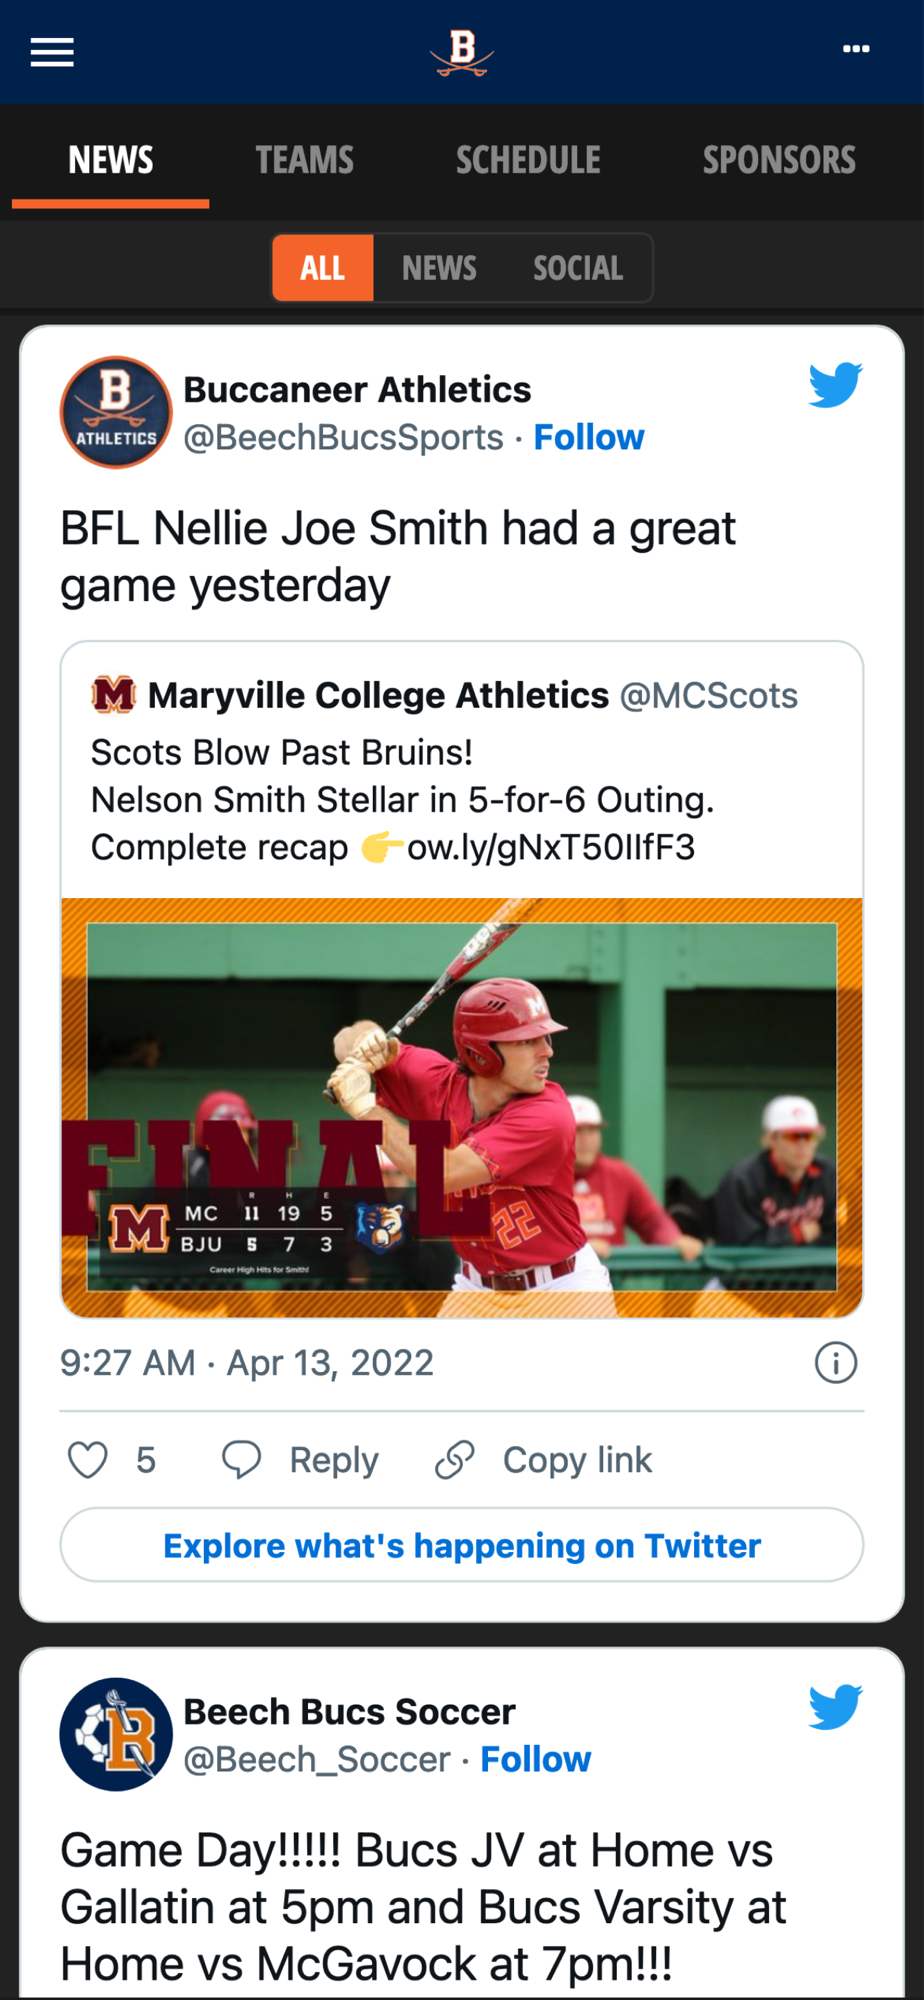Switch feed filter to SOCIAL
The image size is (924, 2000).
click(x=577, y=268)
